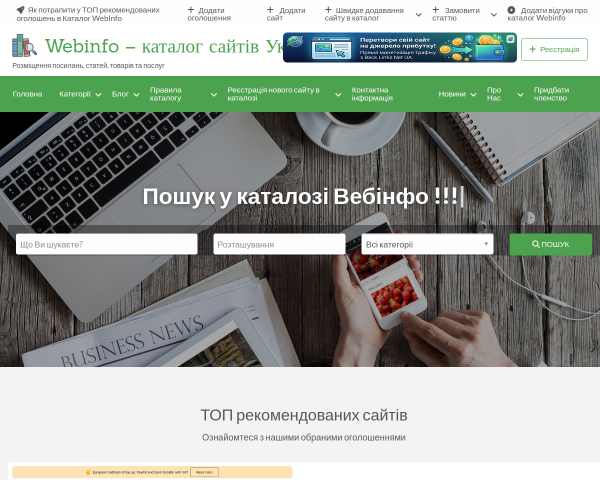Open 'Замовити статтю' link
This screenshot has height=480, width=600.
tap(456, 14)
